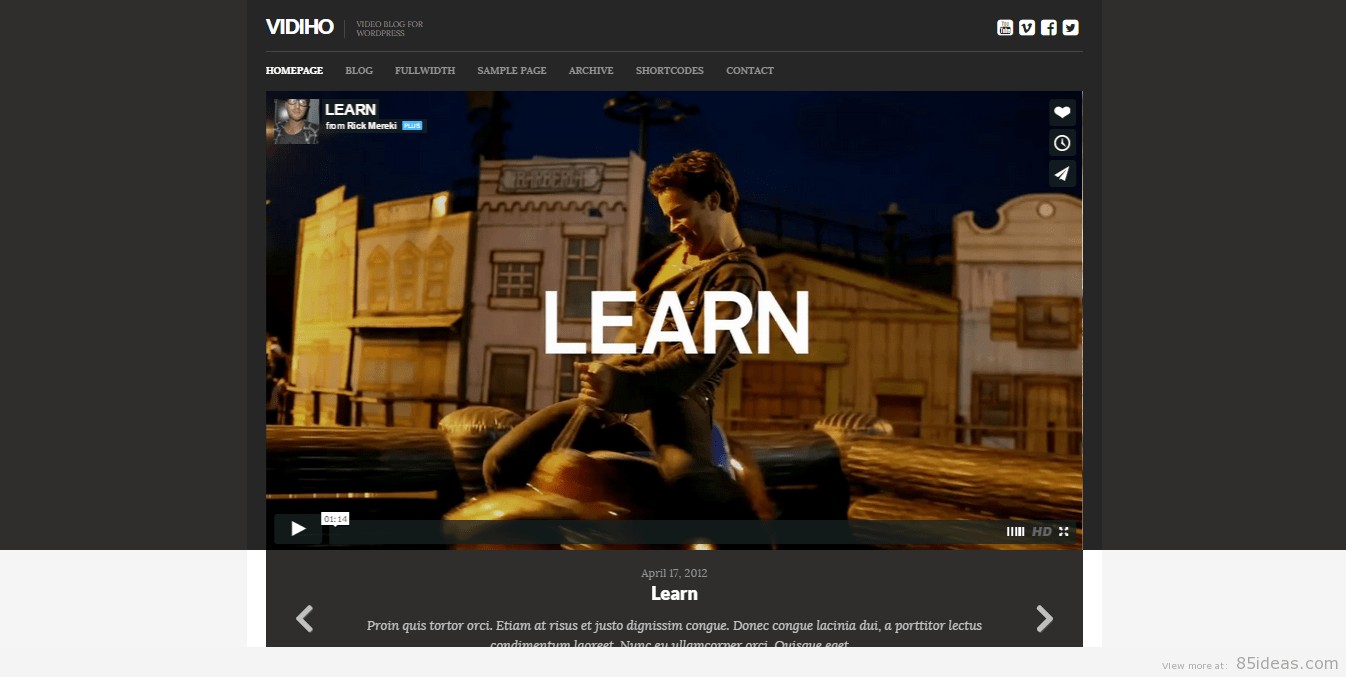1346x677 pixels.
Task: Go to previous slide arrow
Action: point(305,619)
